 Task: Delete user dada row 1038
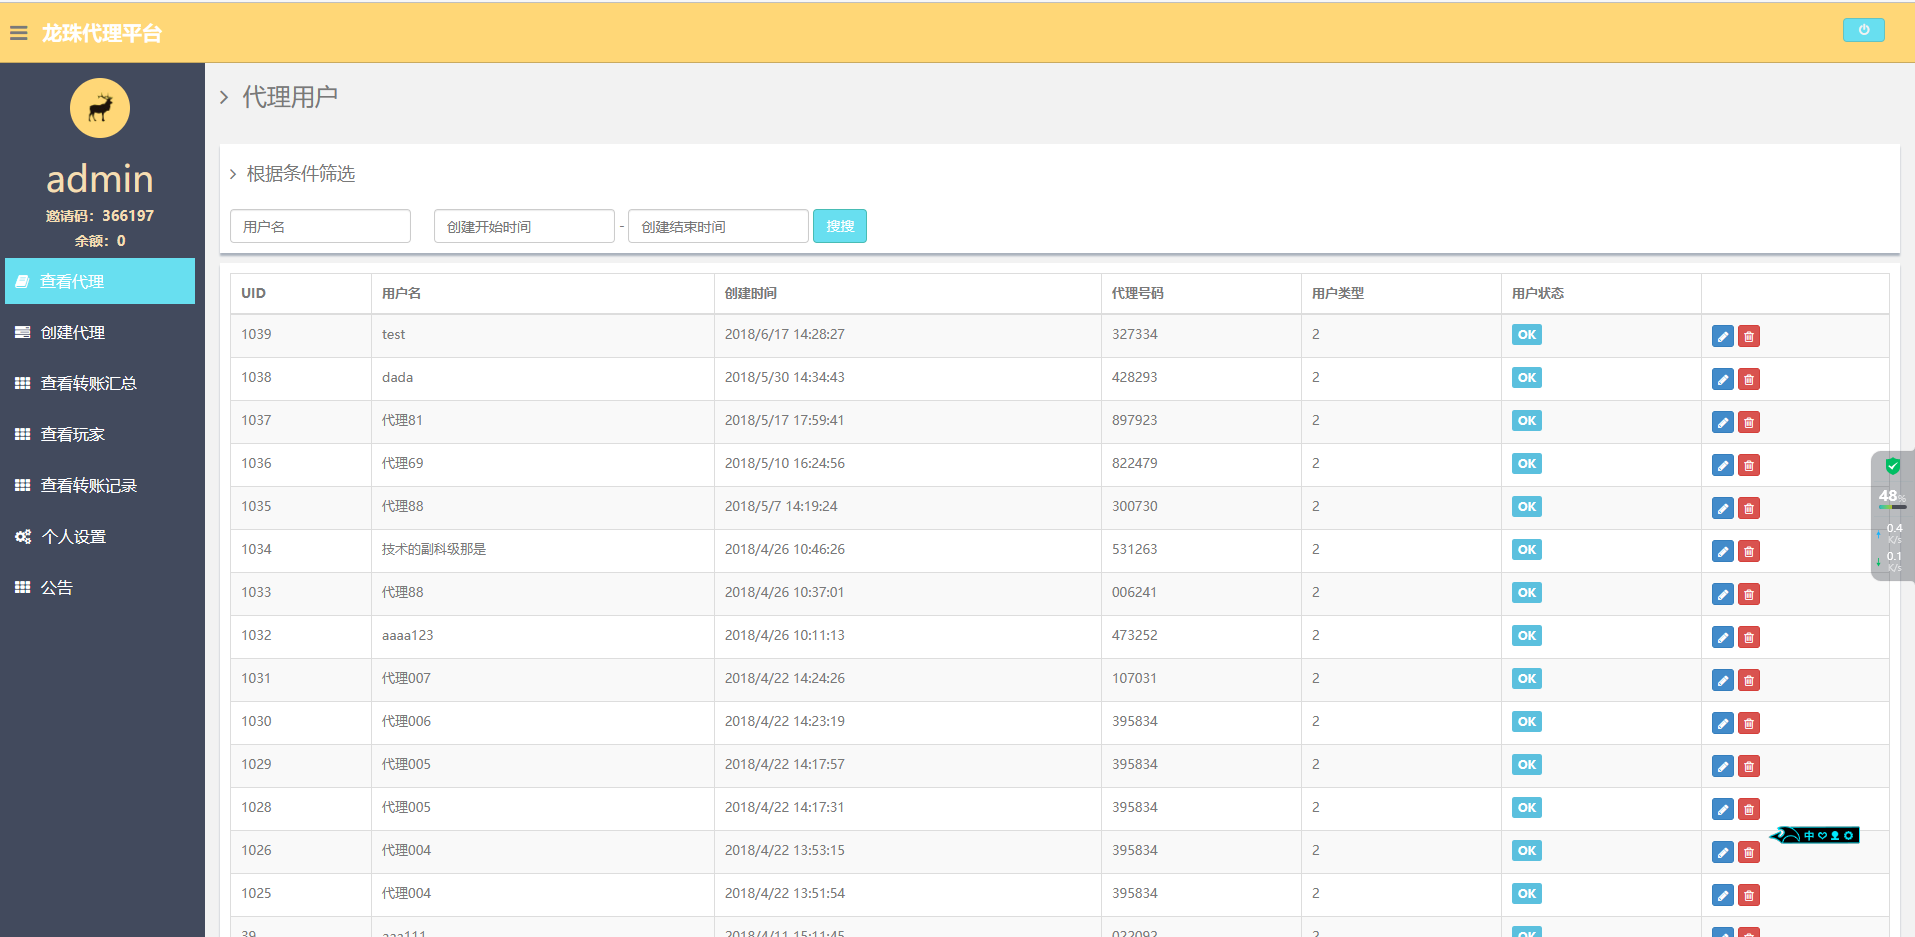(1749, 379)
